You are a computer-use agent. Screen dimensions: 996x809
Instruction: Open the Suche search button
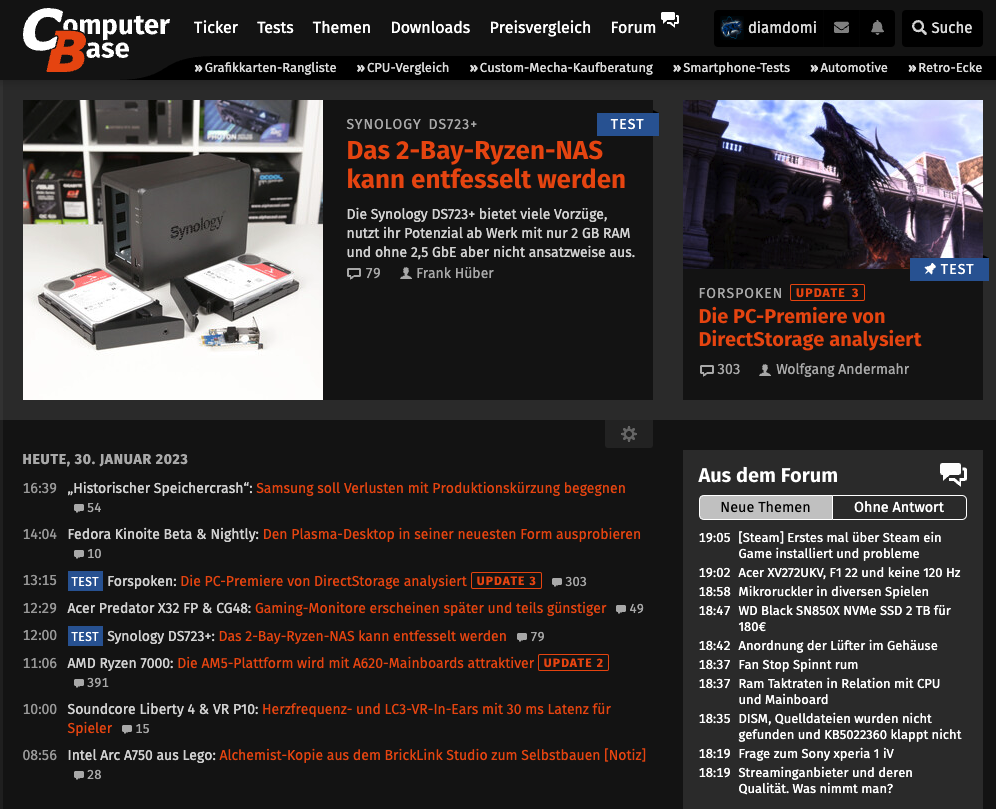(942, 28)
